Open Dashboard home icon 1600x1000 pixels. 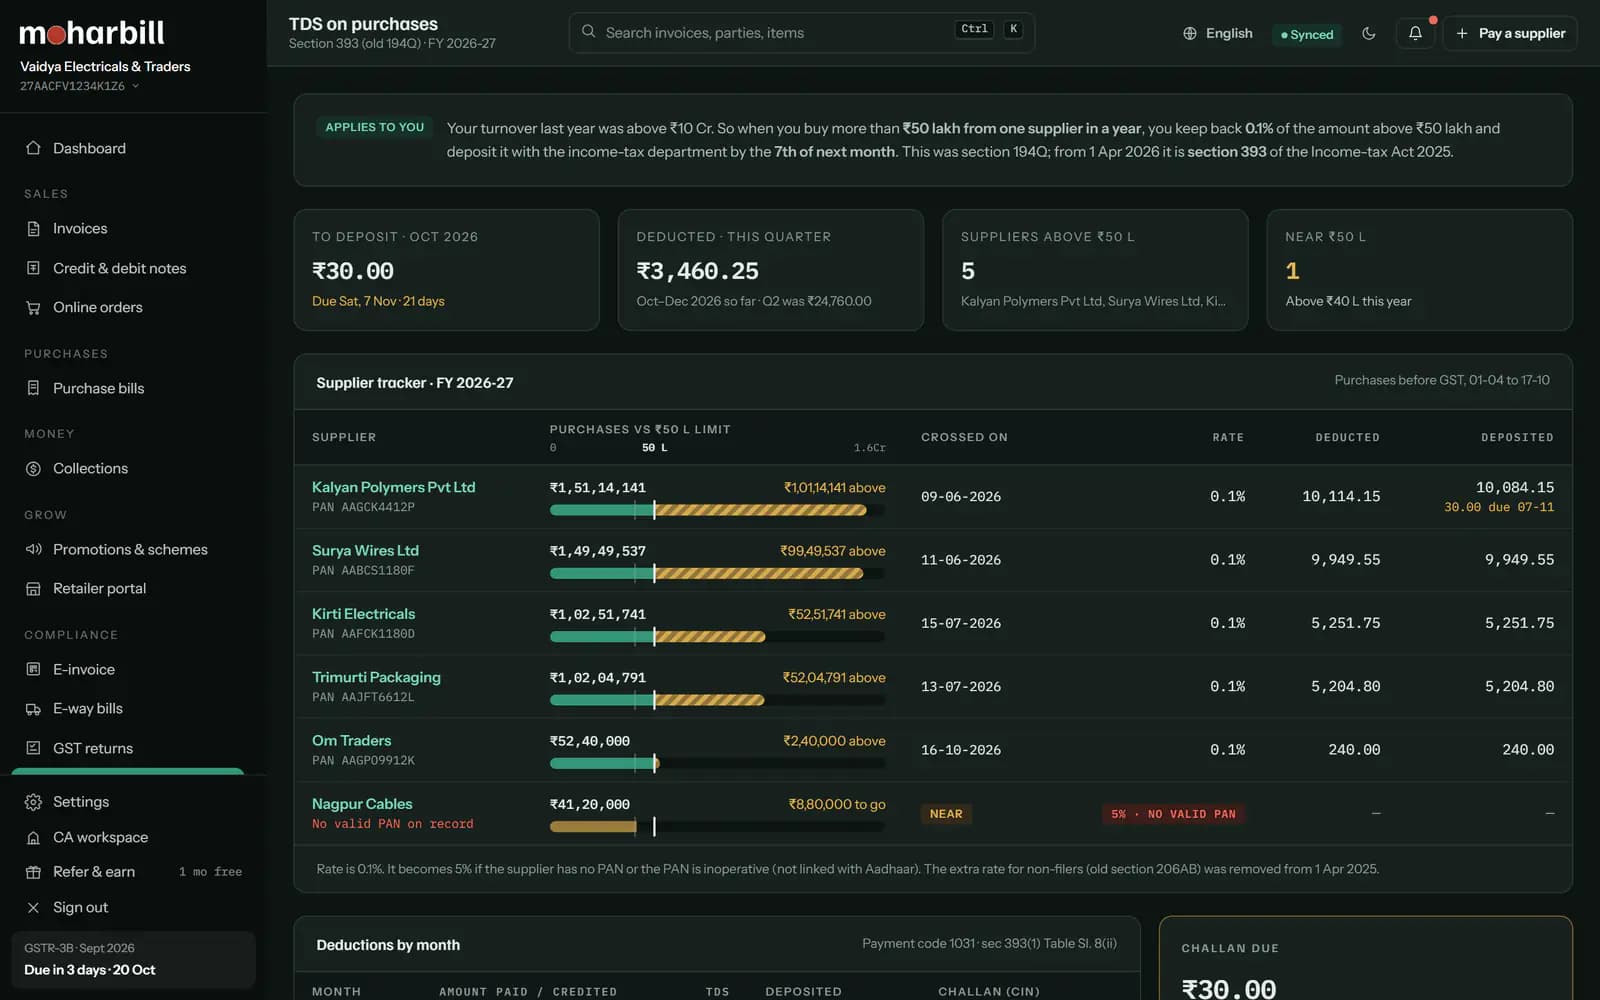[33, 148]
